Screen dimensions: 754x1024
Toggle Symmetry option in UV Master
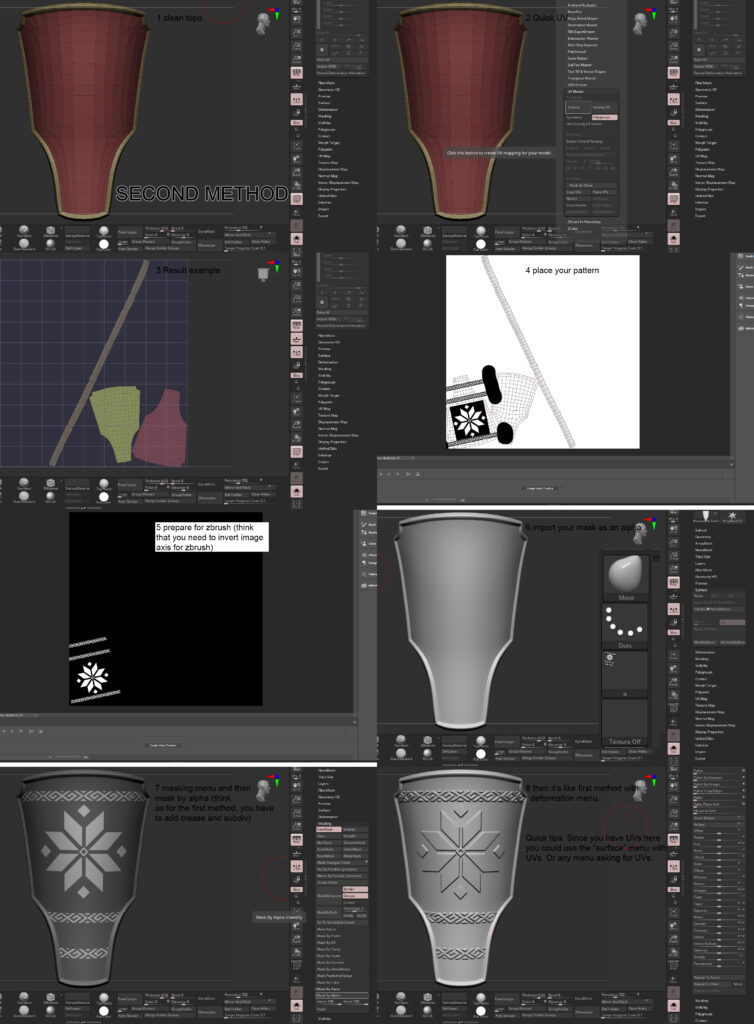coord(578,118)
